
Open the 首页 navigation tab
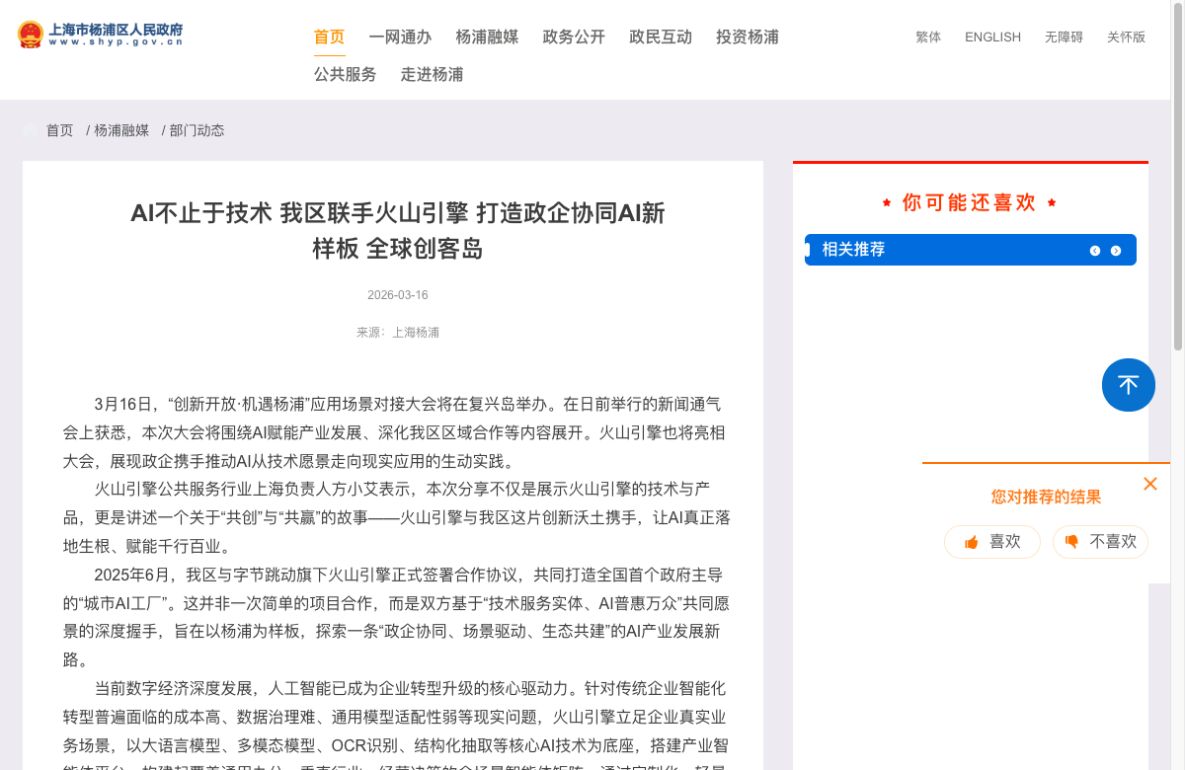click(x=330, y=37)
